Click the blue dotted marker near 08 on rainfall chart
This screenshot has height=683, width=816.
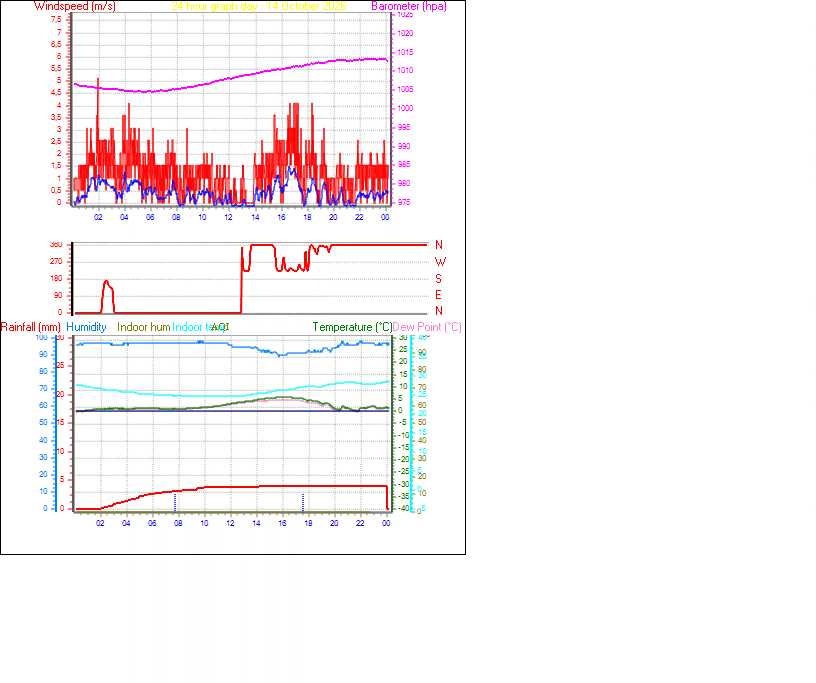[x=175, y=502]
